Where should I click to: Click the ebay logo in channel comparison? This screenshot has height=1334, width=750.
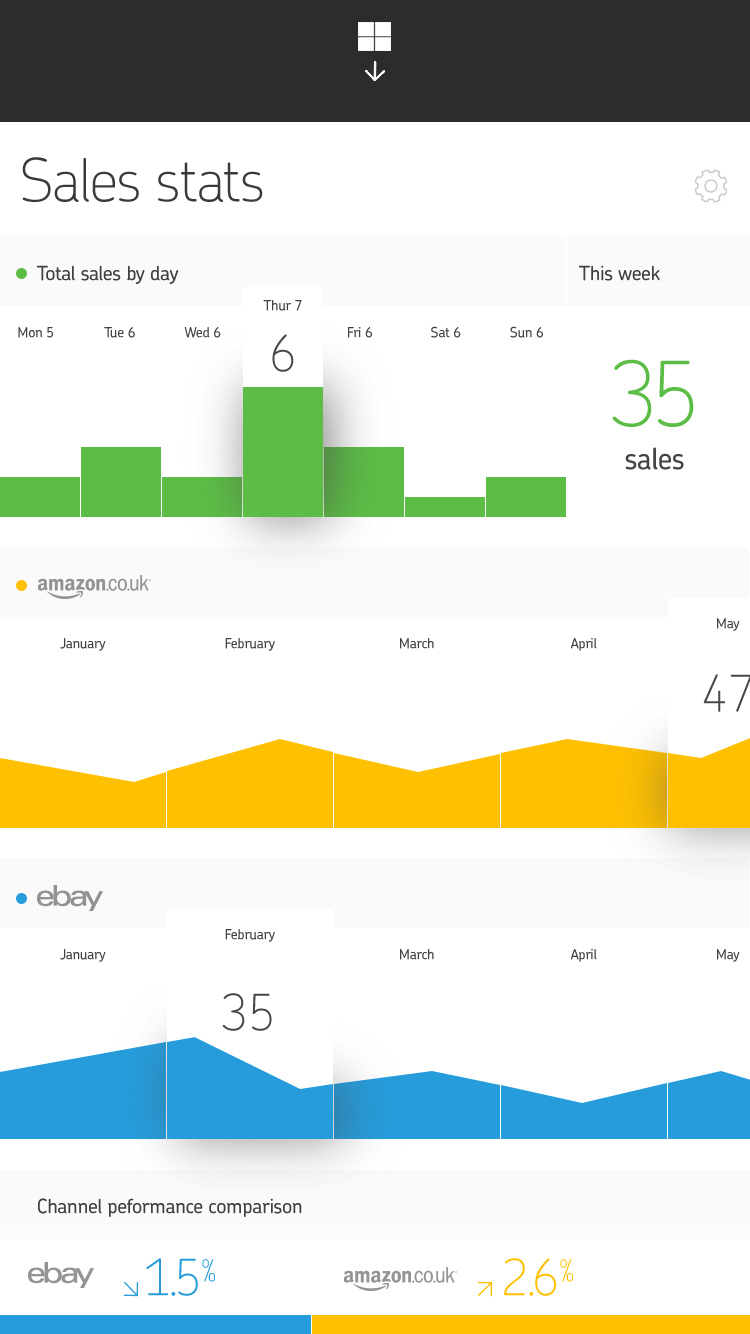[60, 1275]
